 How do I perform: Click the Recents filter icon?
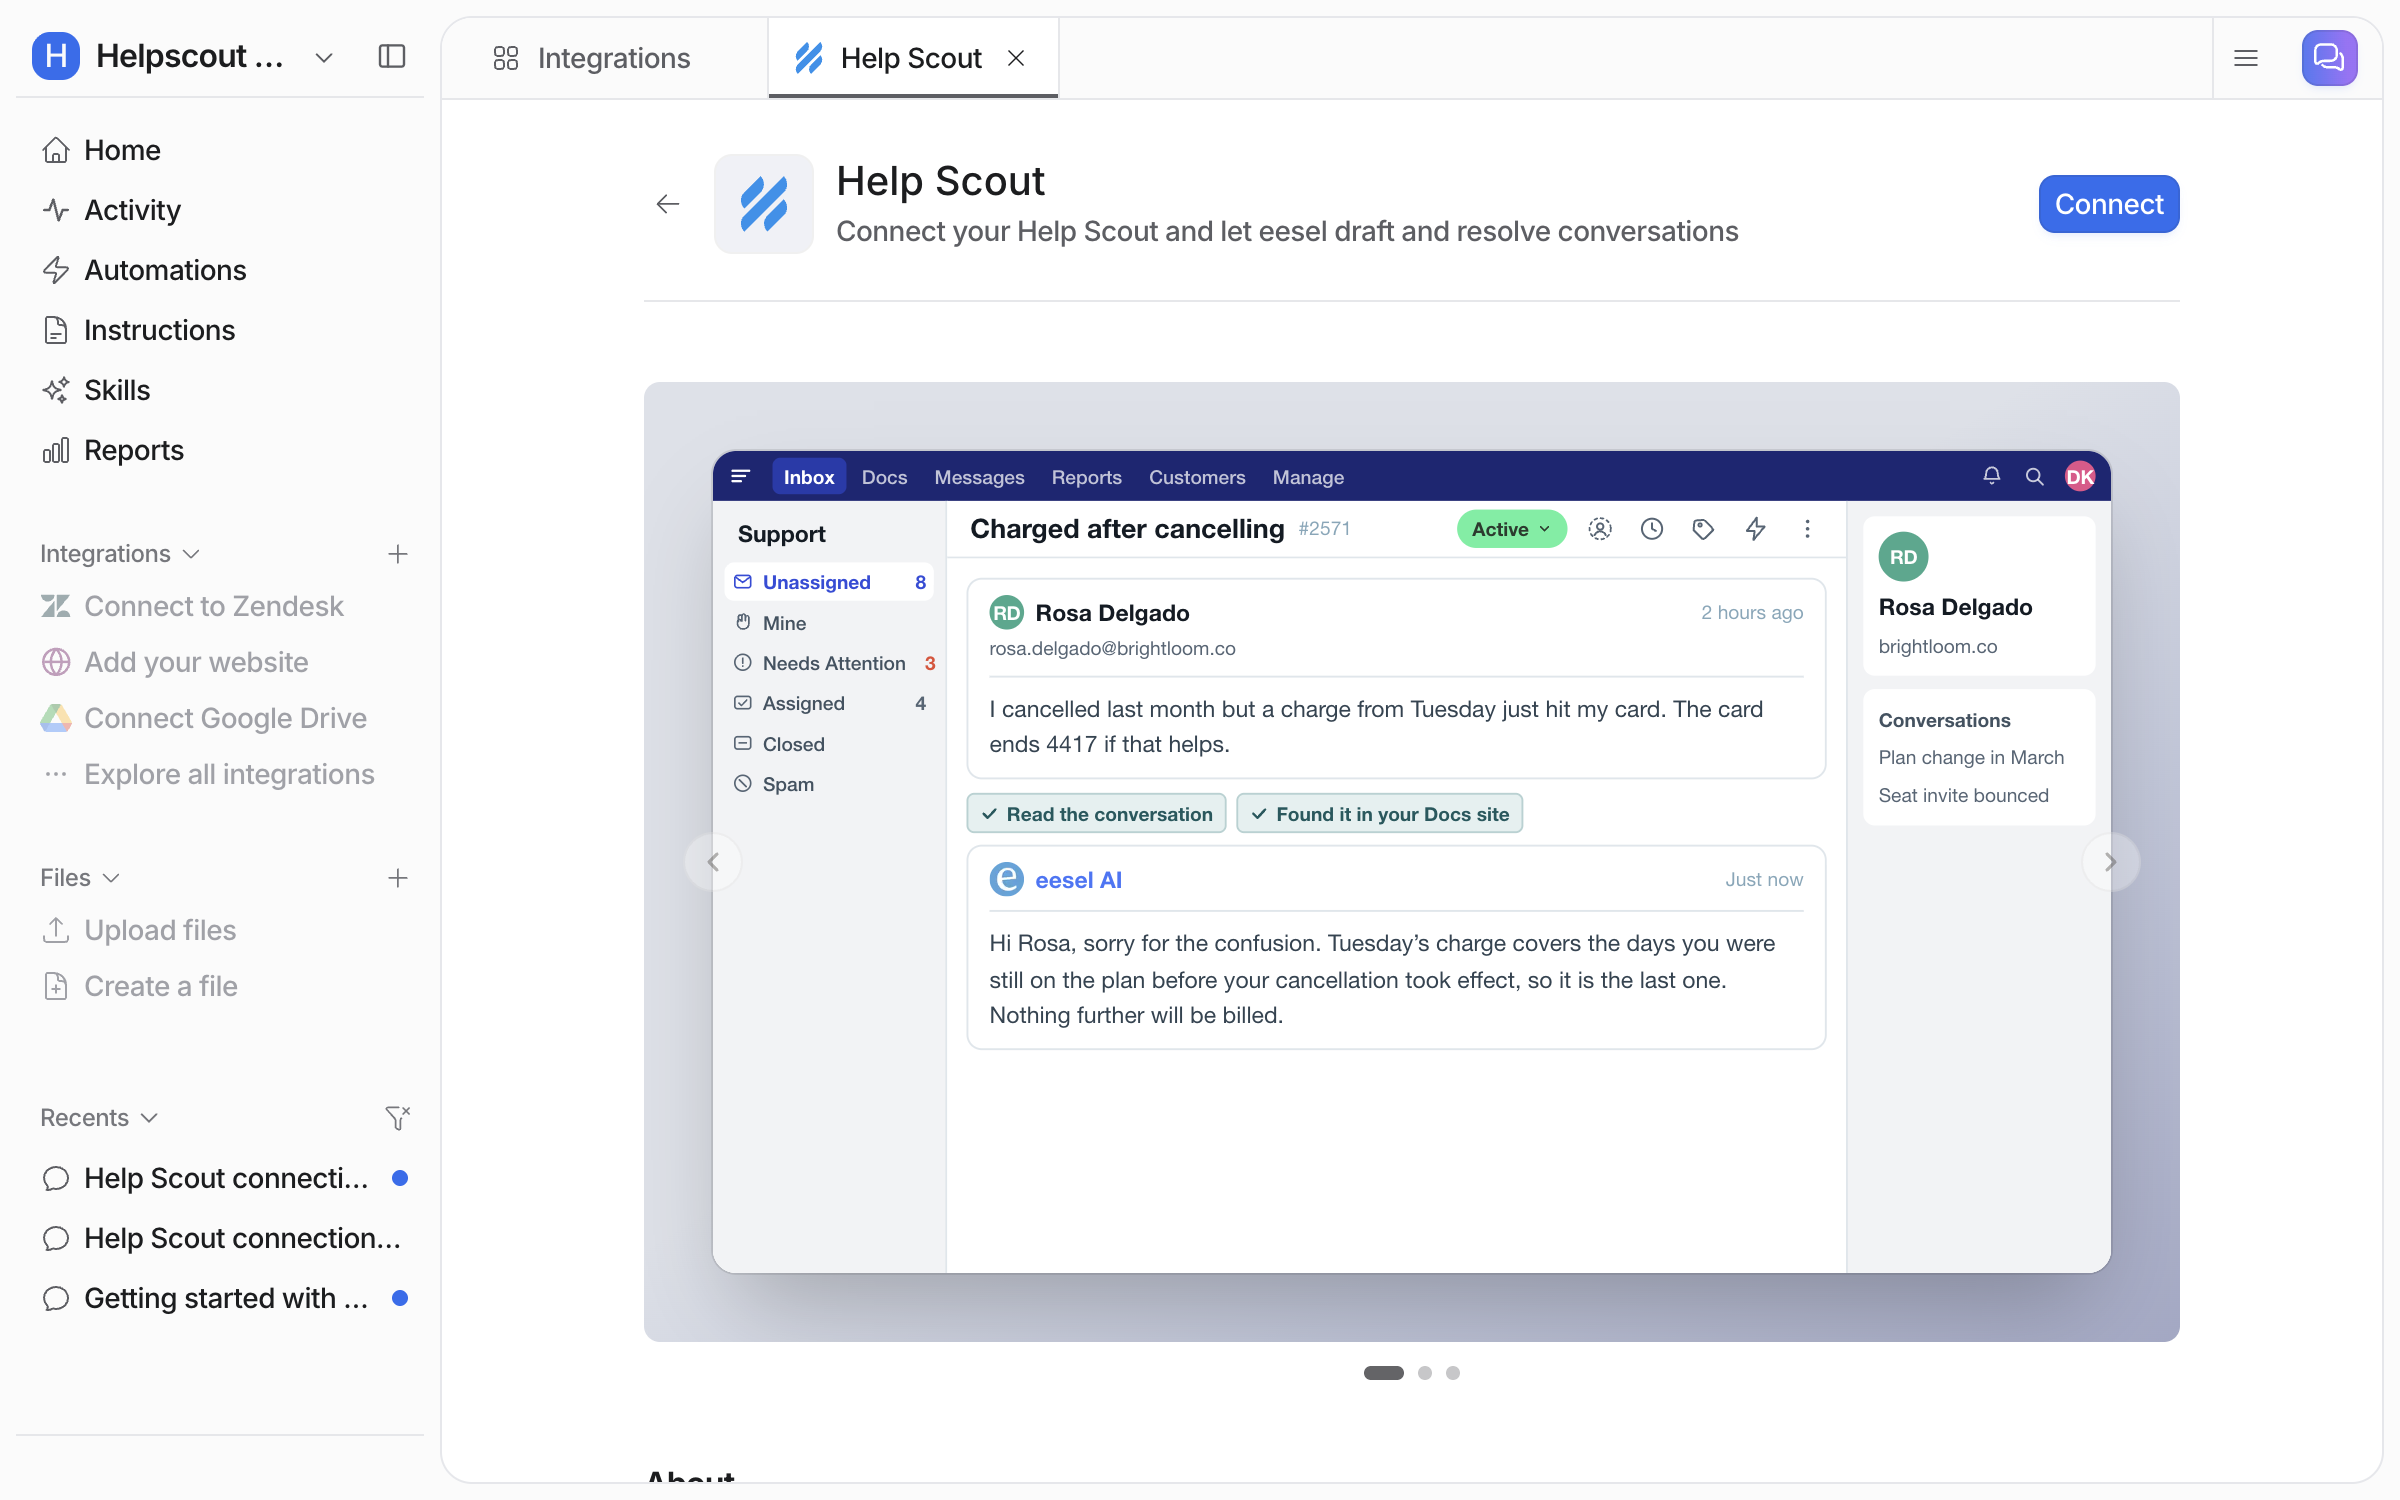[398, 1118]
